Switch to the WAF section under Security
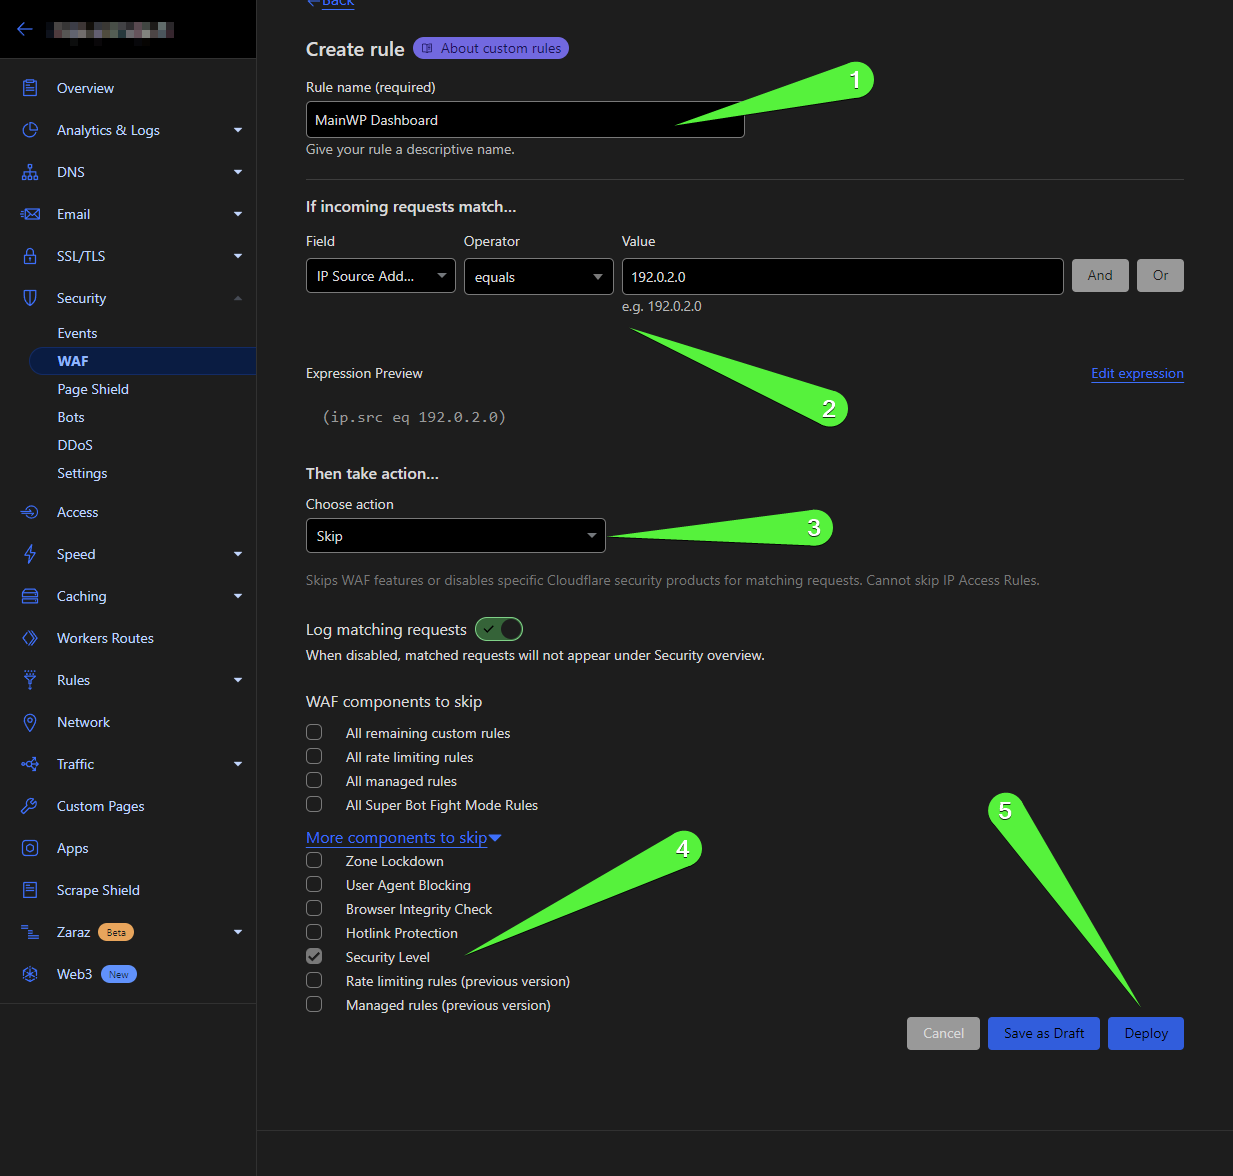 (x=73, y=361)
